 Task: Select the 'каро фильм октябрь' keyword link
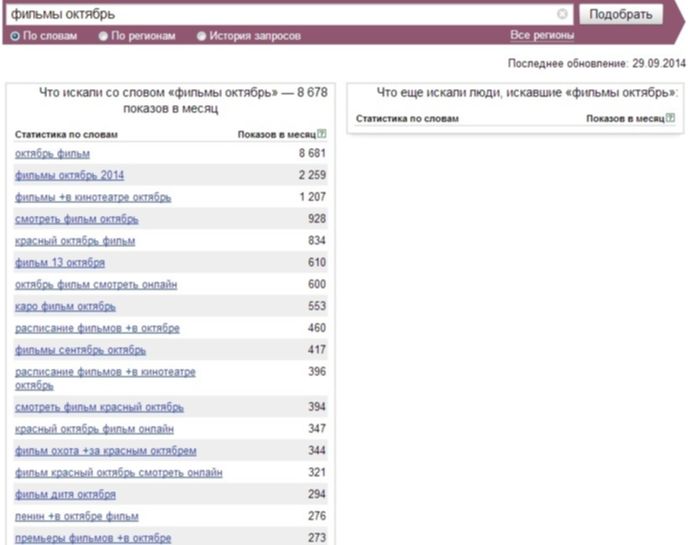tap(65, 307)
